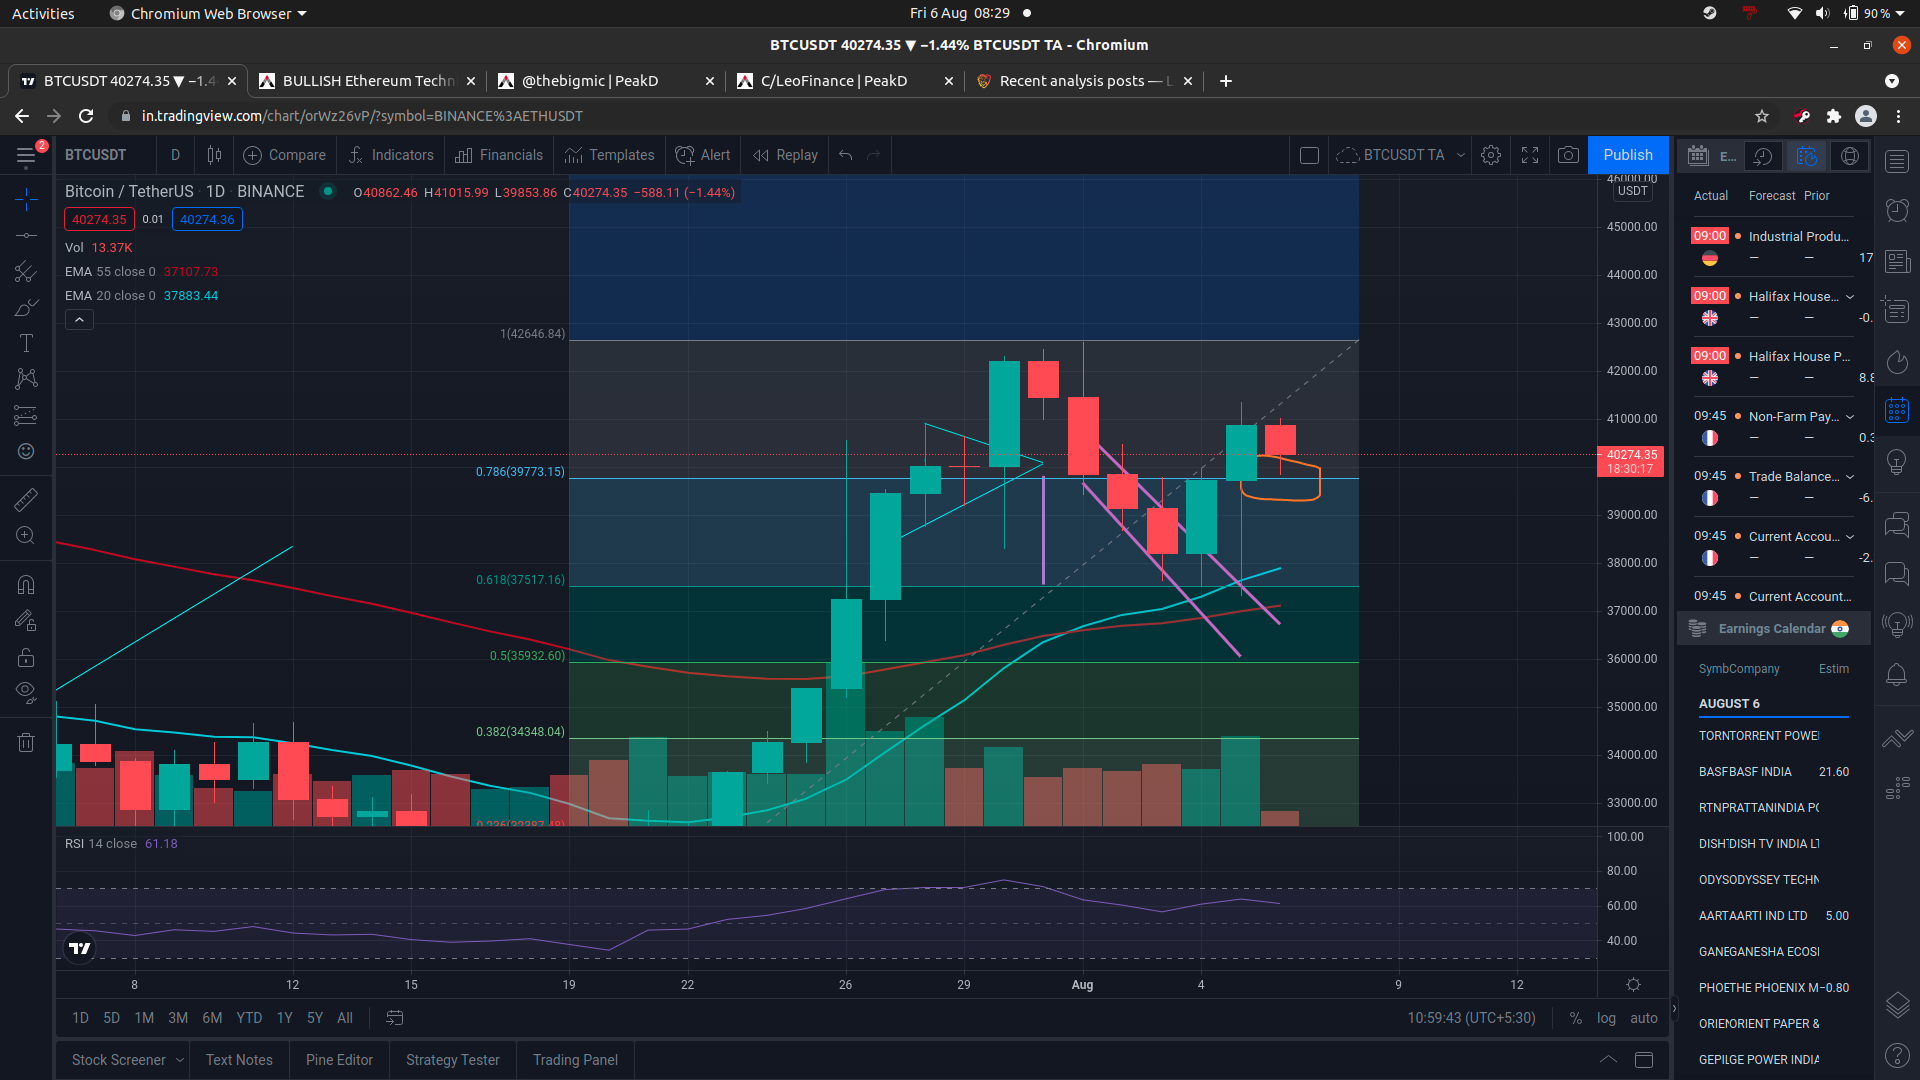
Task: Click the trash remove drawings icon
Action: (x=26, y=742)
